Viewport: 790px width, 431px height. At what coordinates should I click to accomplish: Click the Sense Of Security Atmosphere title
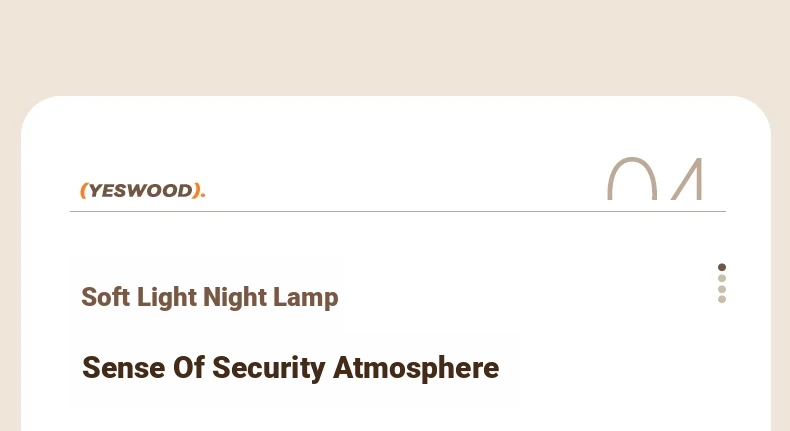coord(290,368)
